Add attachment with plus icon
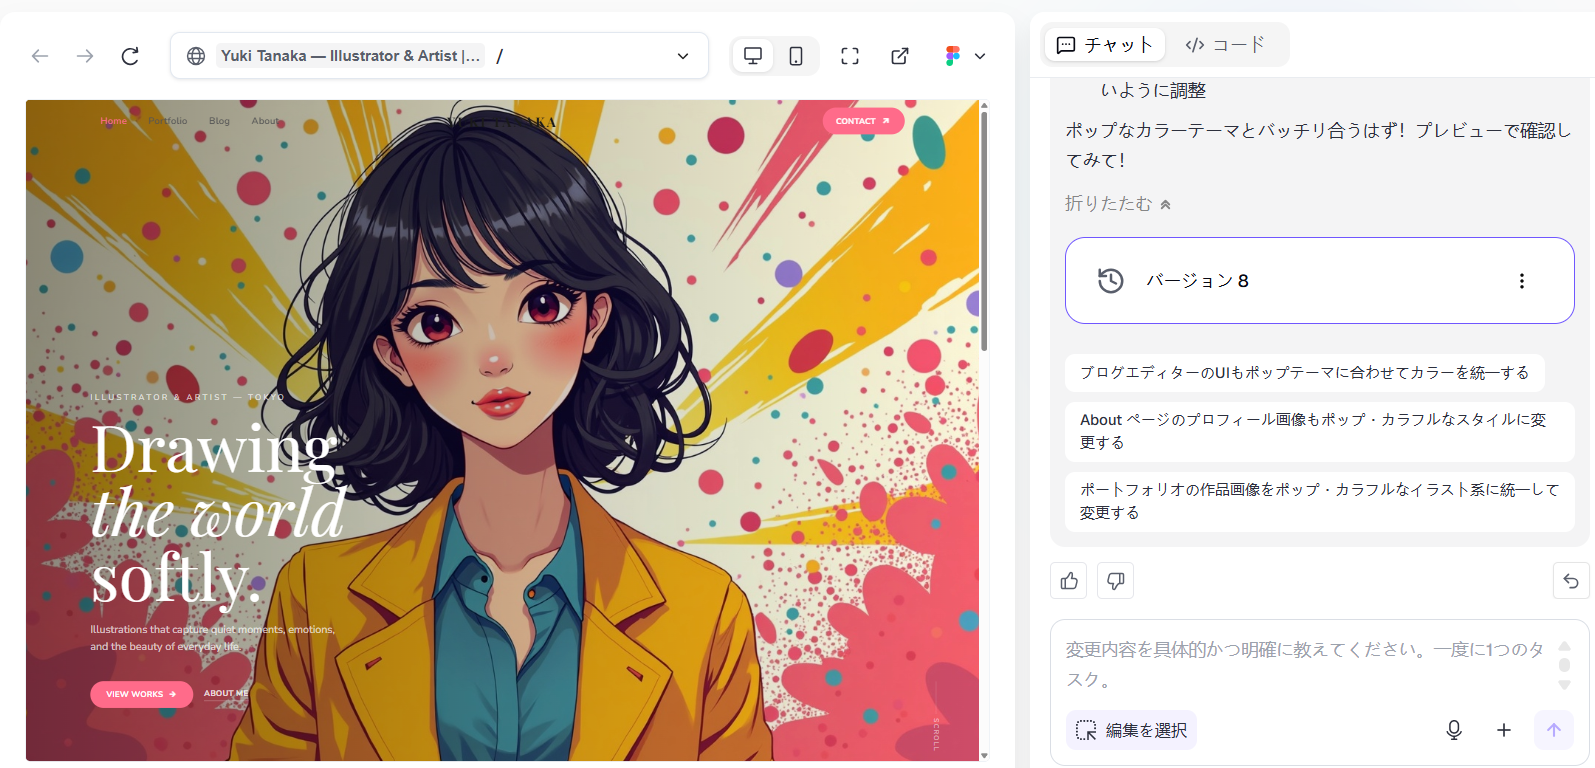 pos(1504,731)
